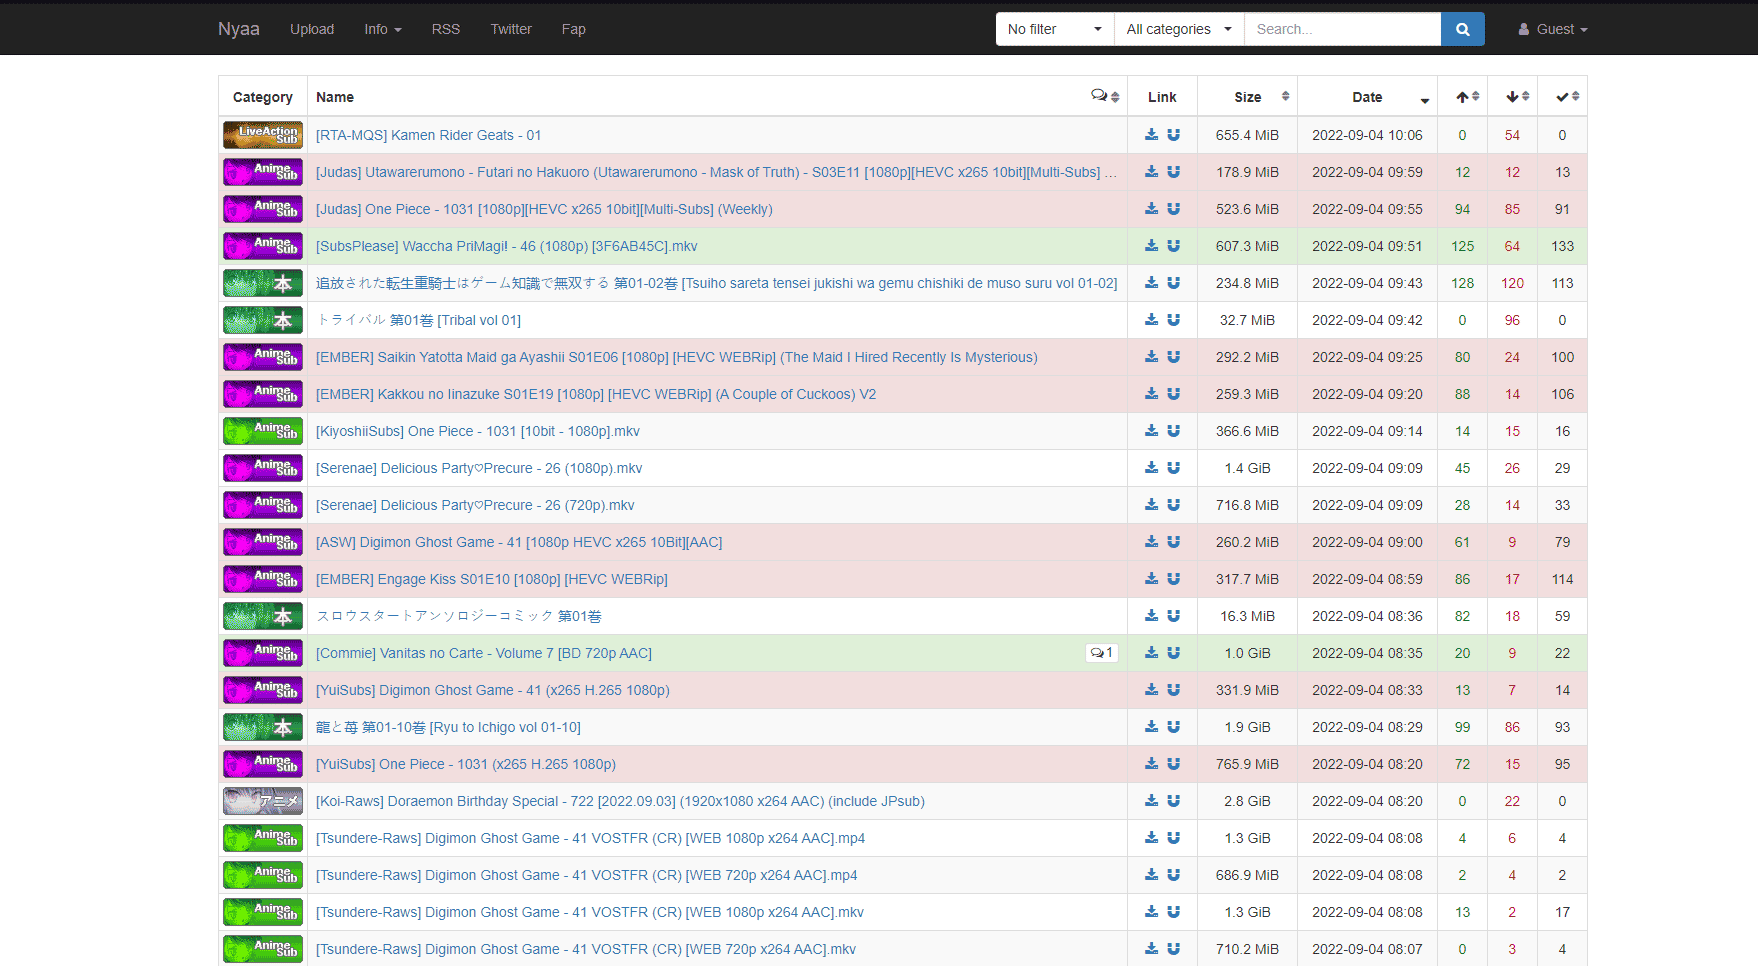Click the download icon for [Judas] One Piece 1031
Screen dimensions: 1758x966
click(1151, 209)
